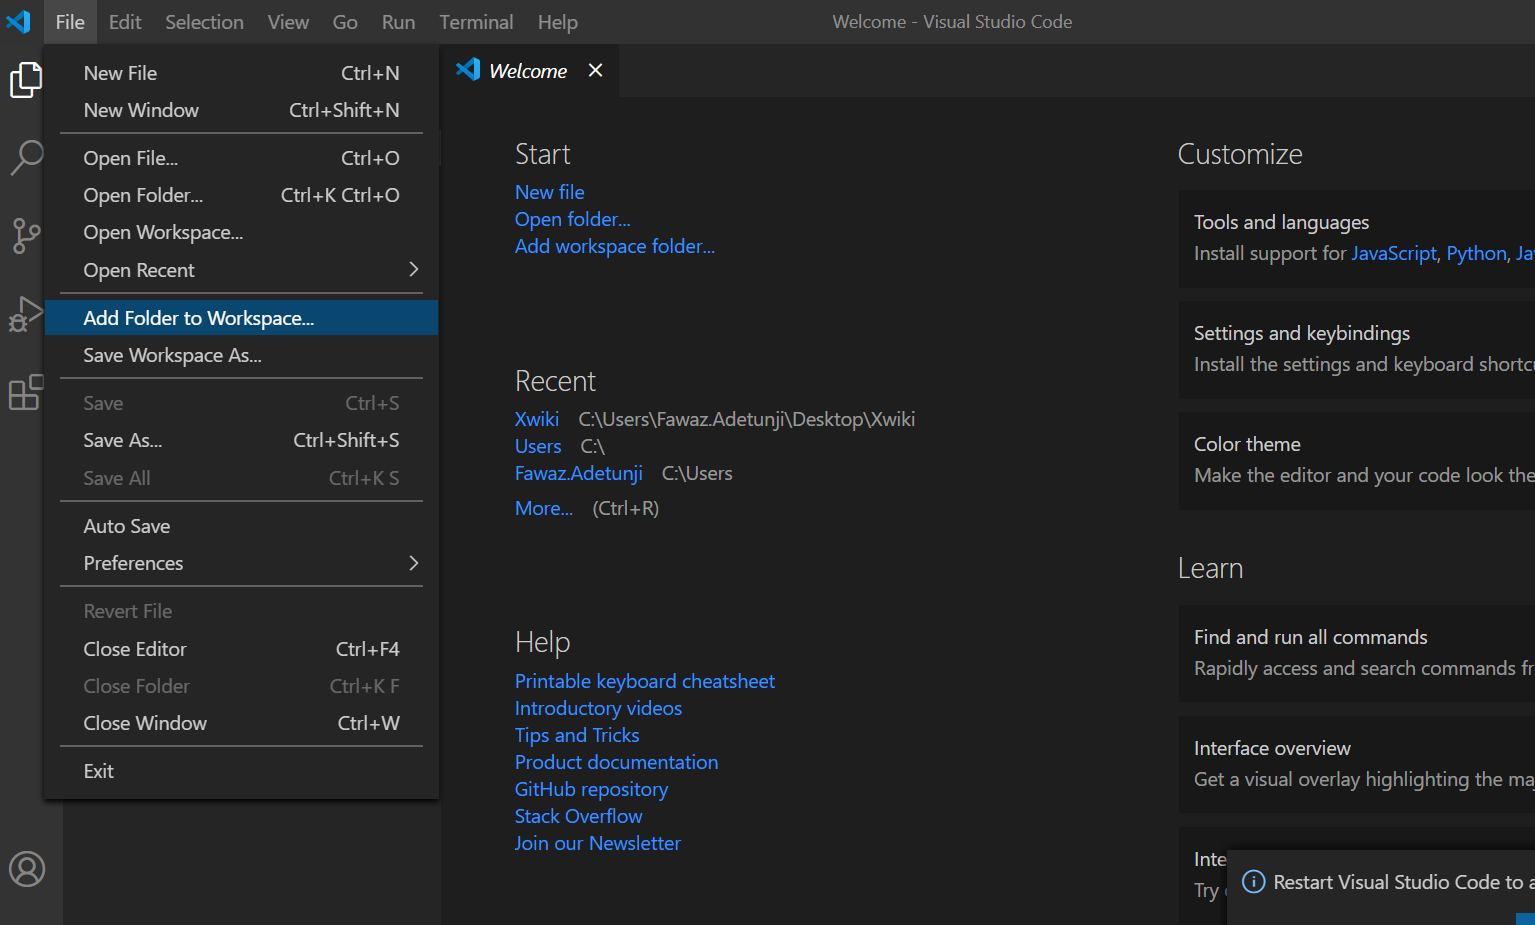1535x925 pixels.
Task: Click the More... recent items link
Action: click(x=544, y=508)
